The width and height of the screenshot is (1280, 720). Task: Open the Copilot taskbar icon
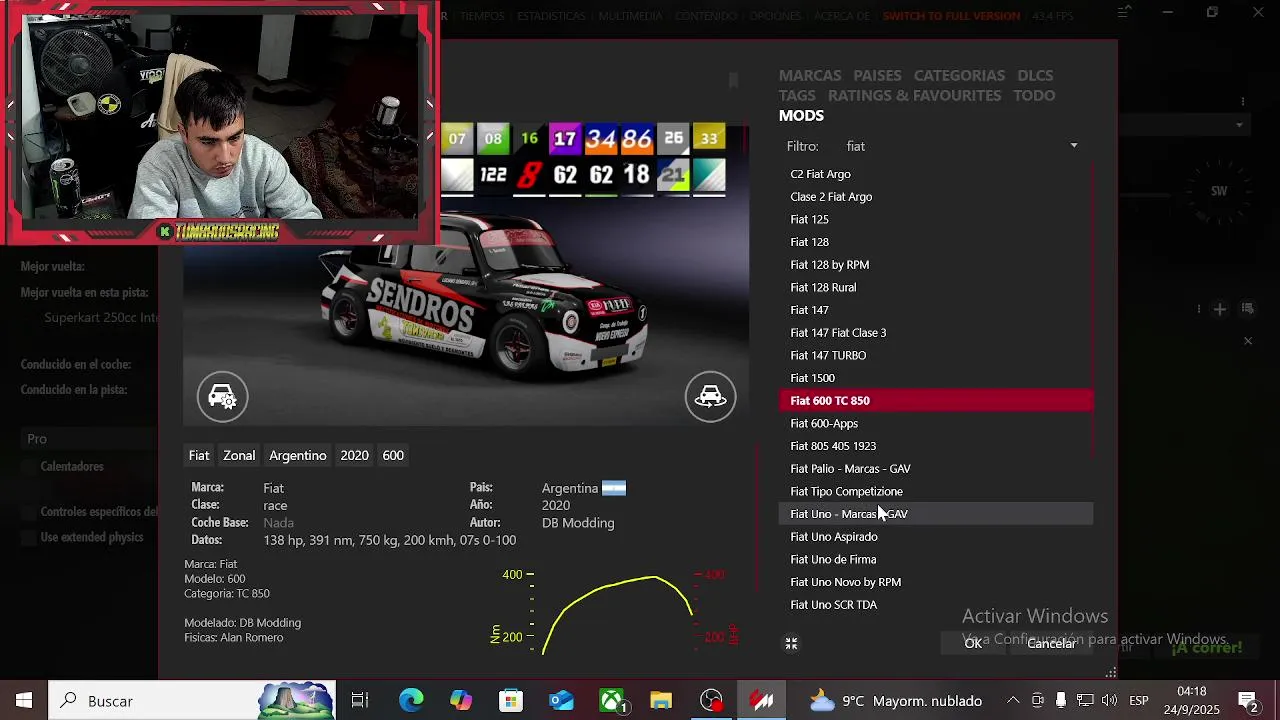tap(461, 701)
